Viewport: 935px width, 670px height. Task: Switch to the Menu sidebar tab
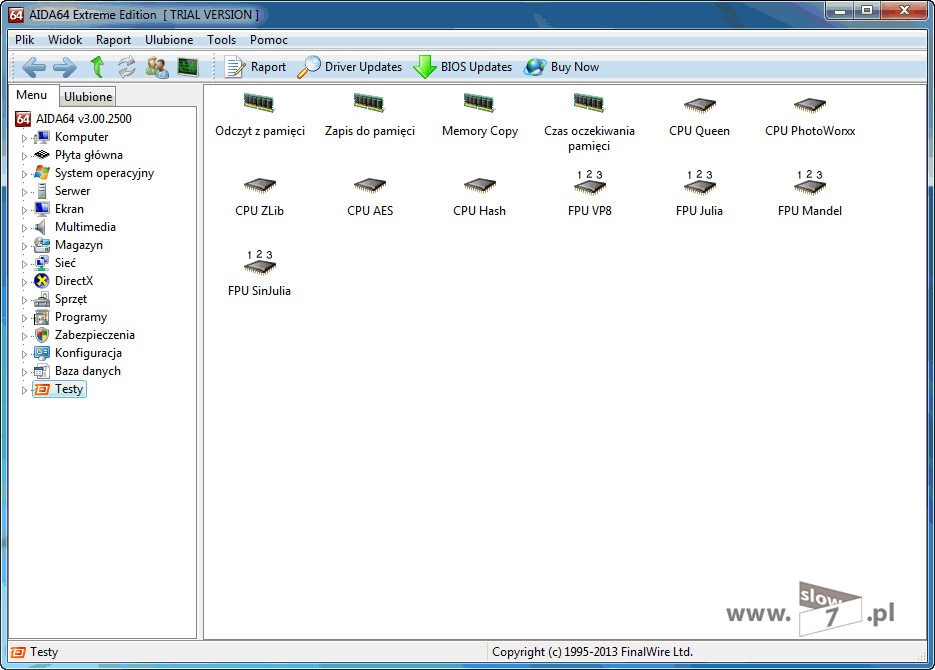(32, 95)
